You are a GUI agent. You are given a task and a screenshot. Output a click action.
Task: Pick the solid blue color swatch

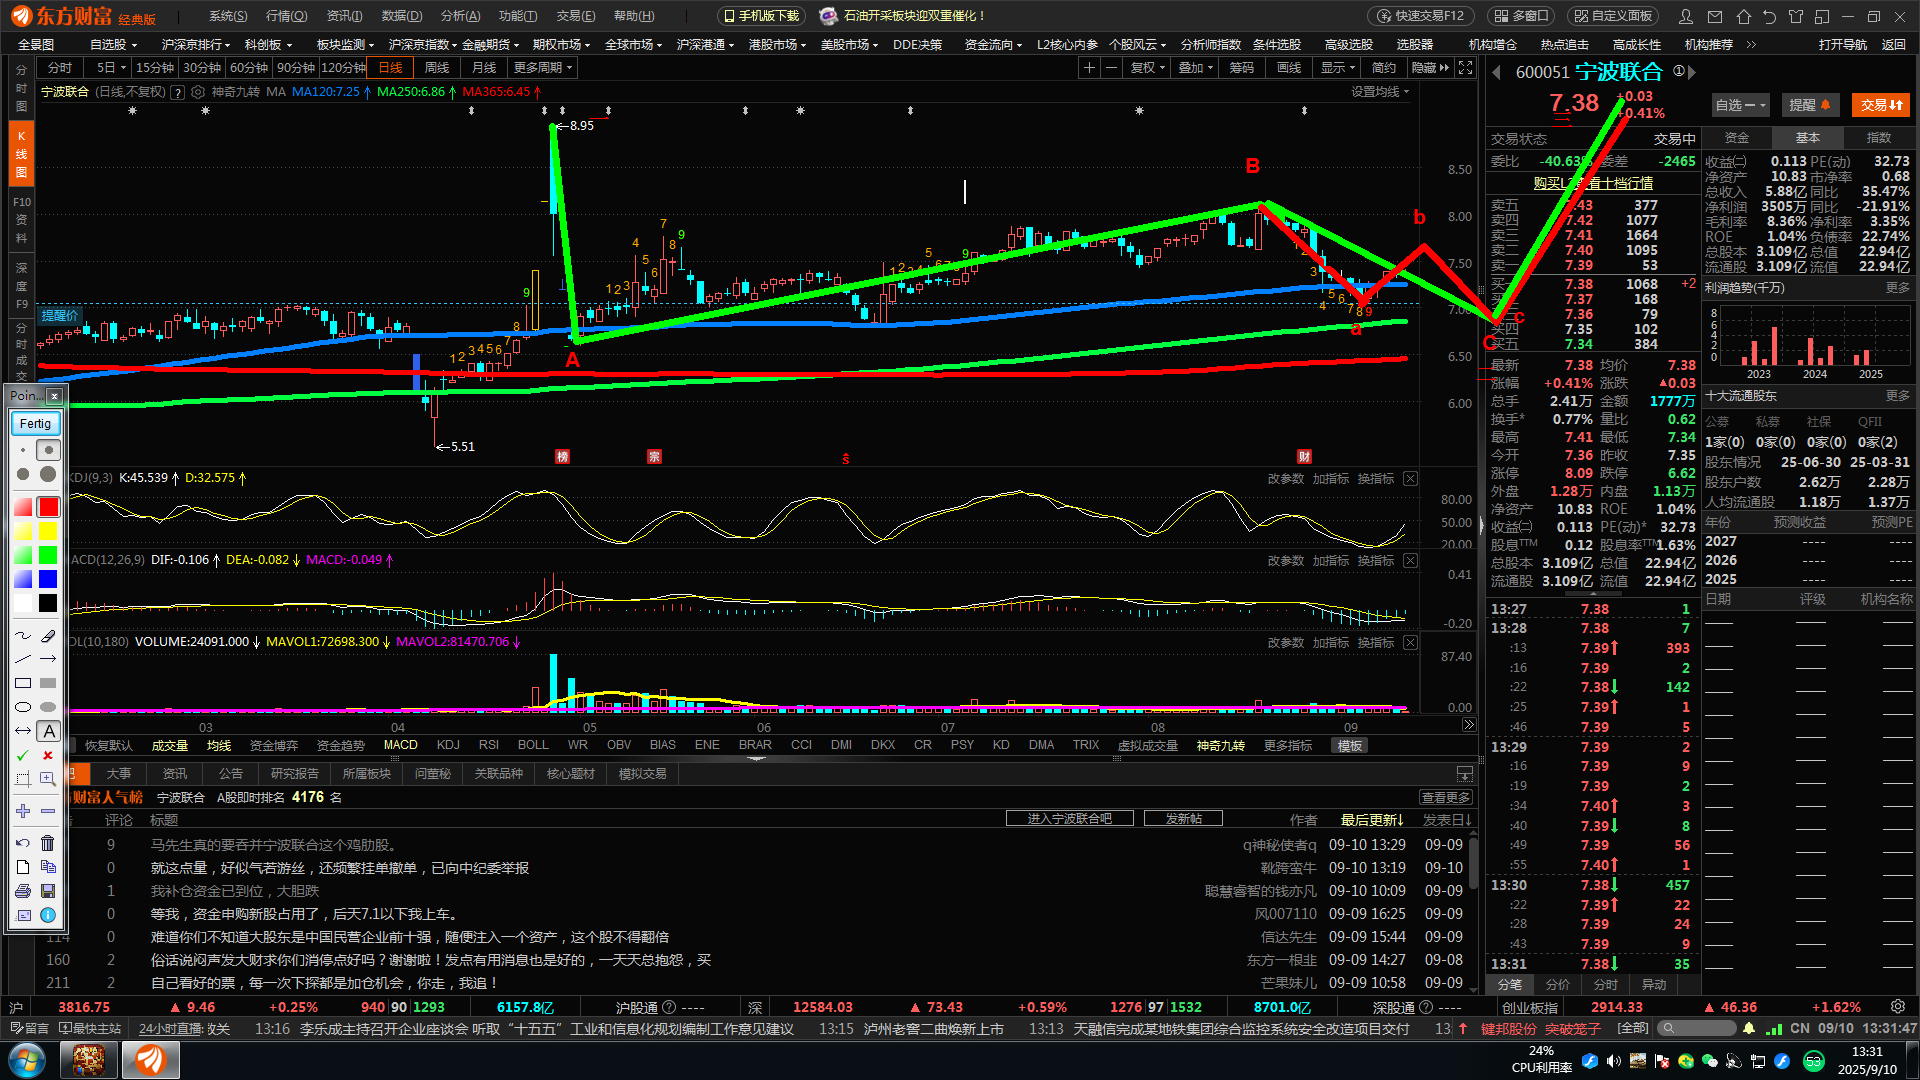tap(48, 579)
